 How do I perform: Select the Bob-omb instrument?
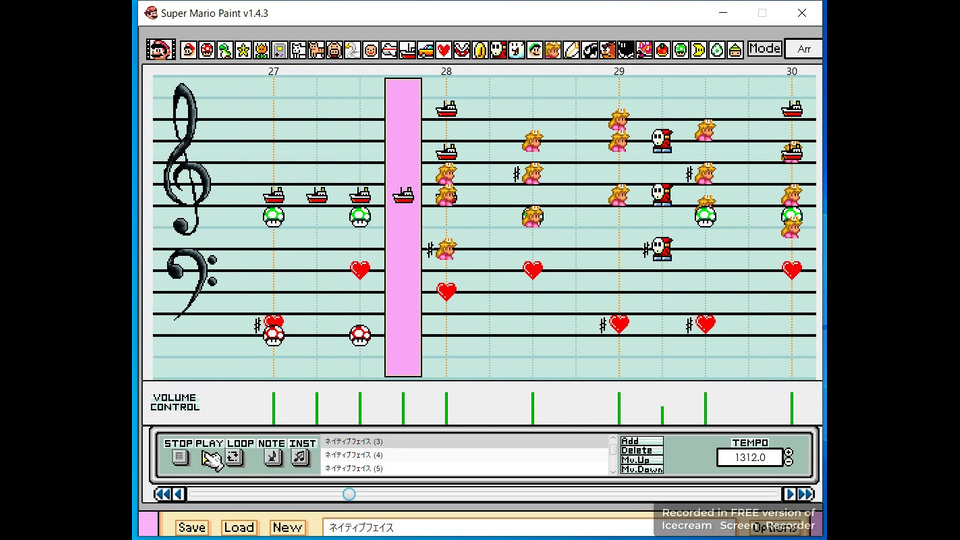[x=626, y=50]
